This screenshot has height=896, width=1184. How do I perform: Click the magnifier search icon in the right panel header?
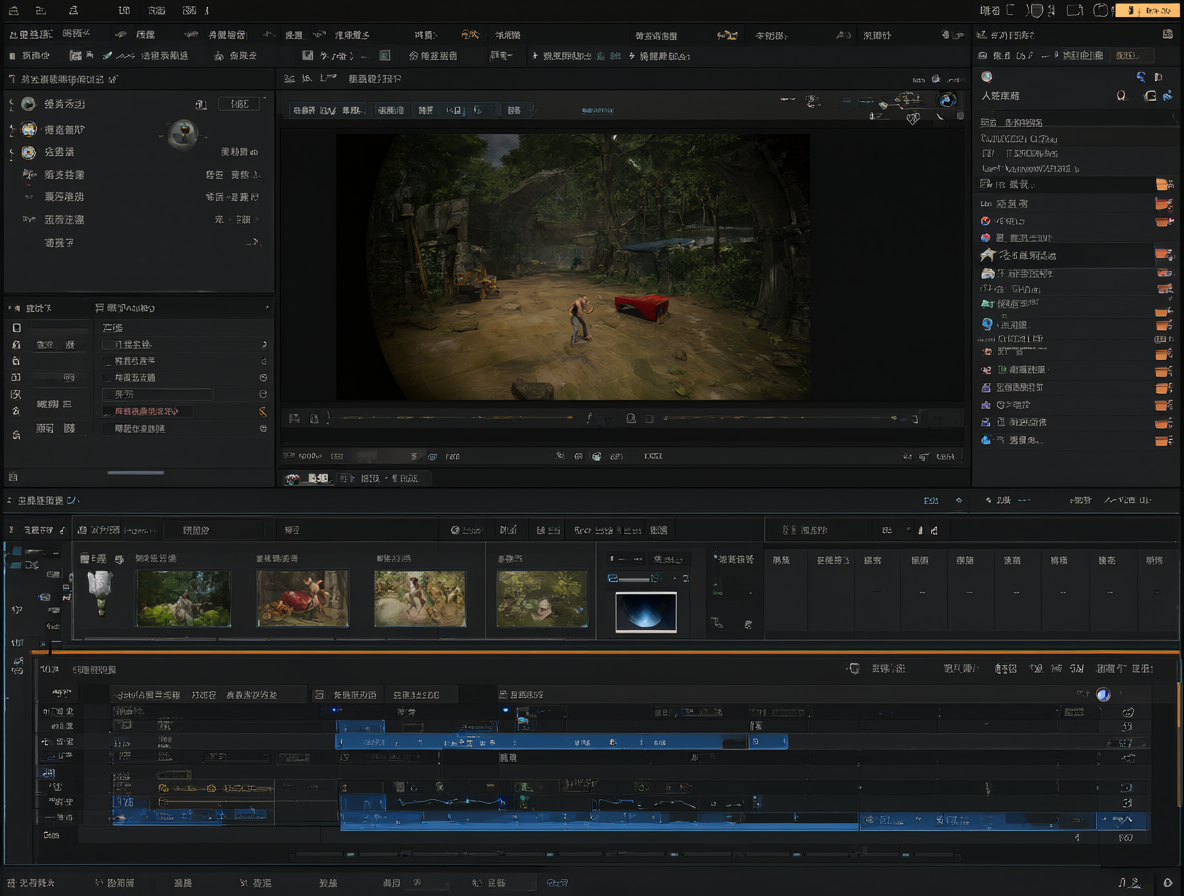tap(1121, 96)
